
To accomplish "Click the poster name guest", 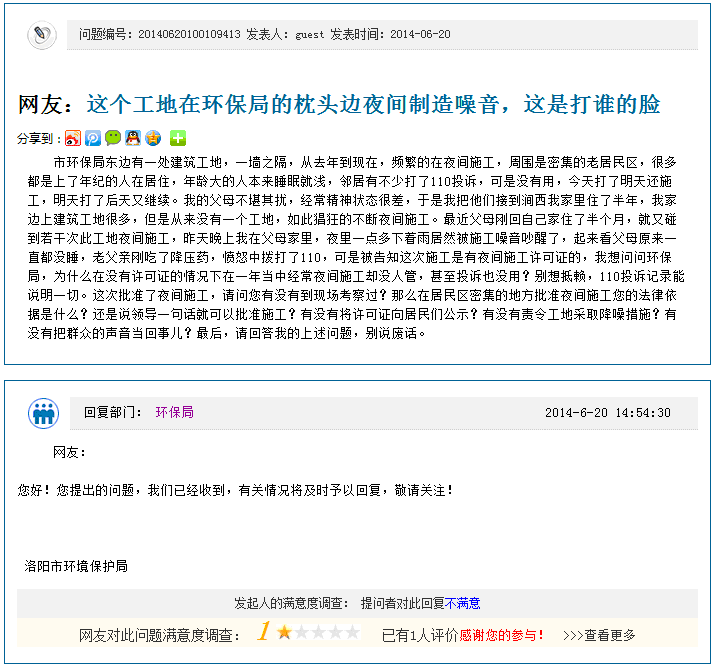I will 310,34.
